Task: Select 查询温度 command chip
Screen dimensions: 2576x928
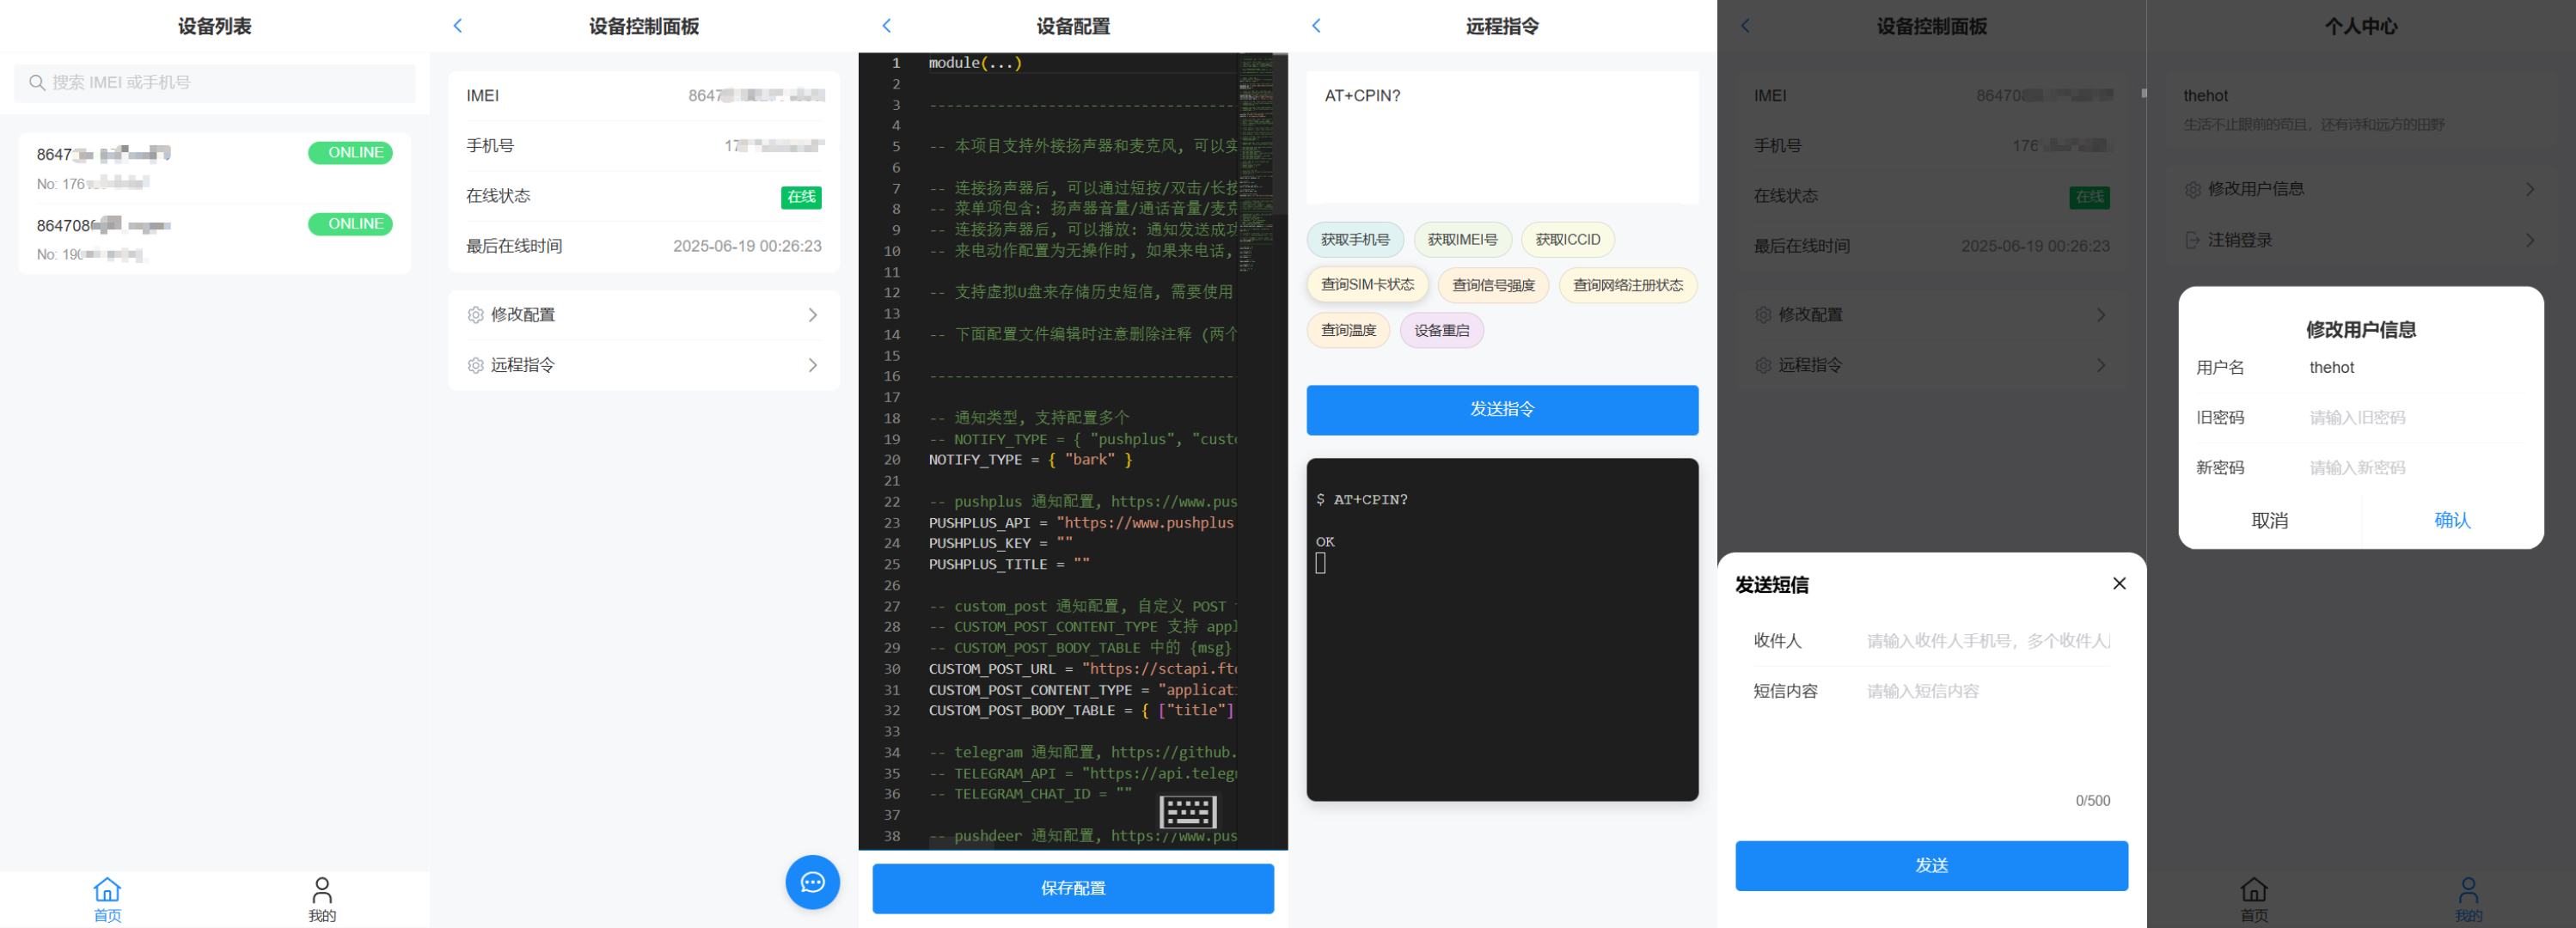Action: 1348,330
